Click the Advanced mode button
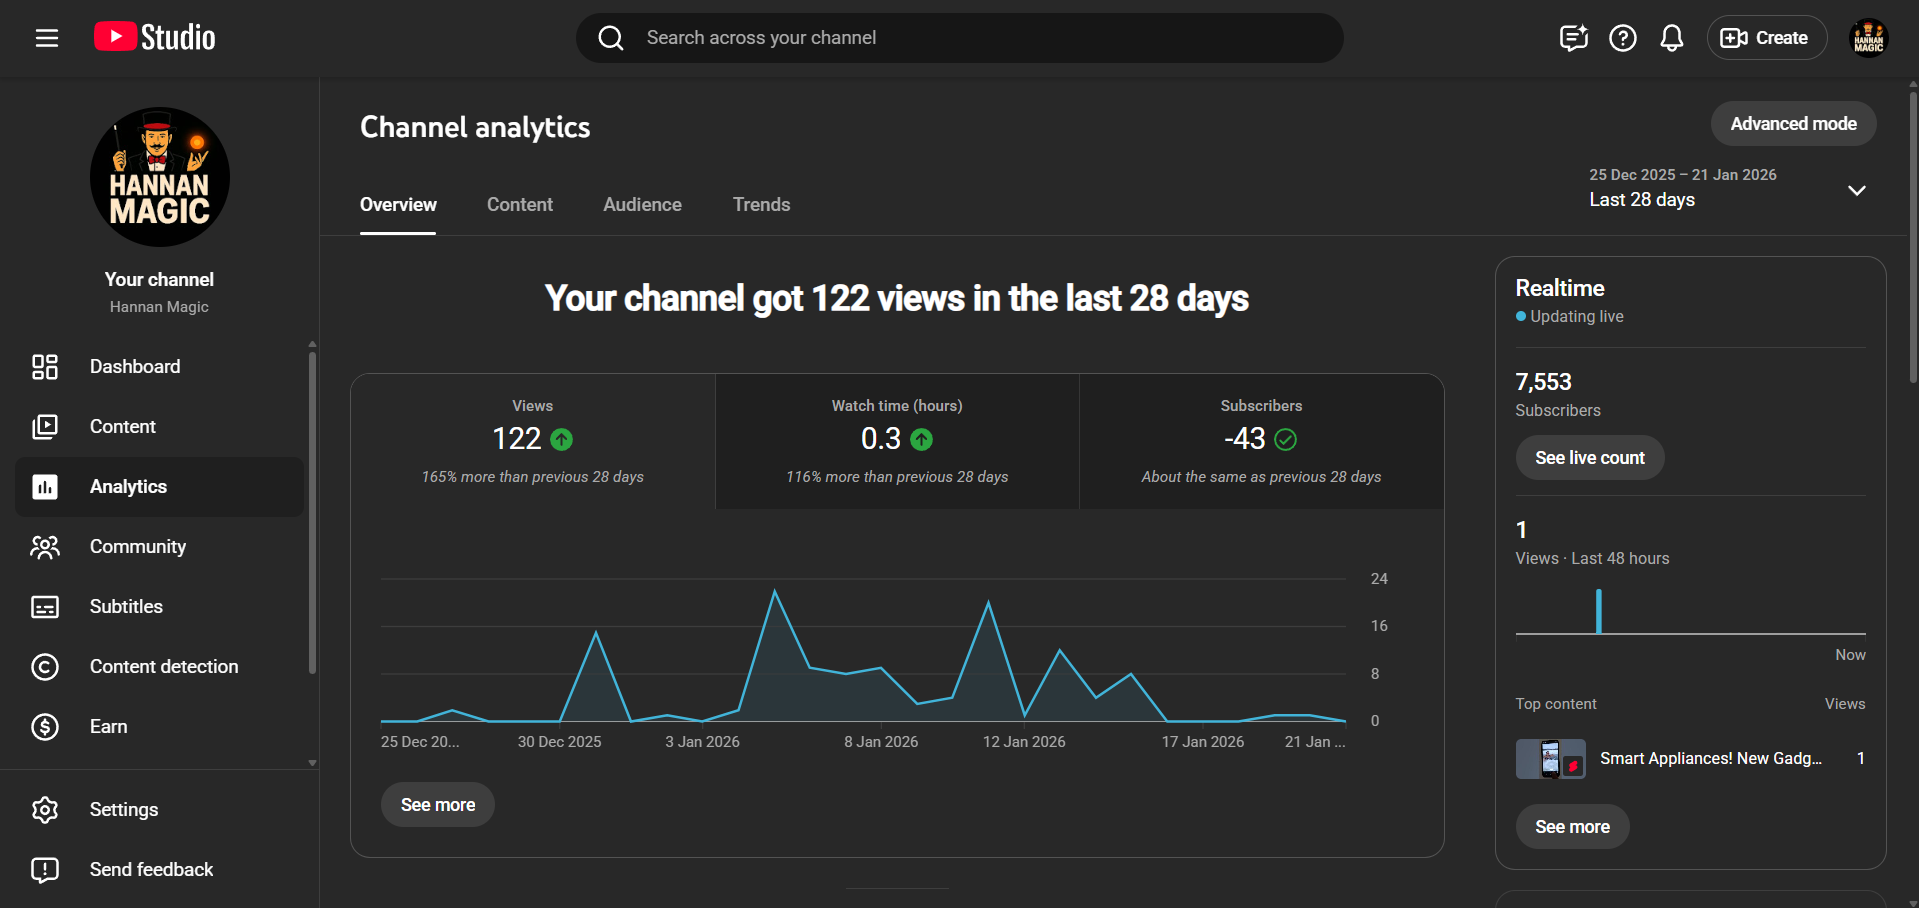This screenshot has height=908, width=1919. click(1792, 124)
